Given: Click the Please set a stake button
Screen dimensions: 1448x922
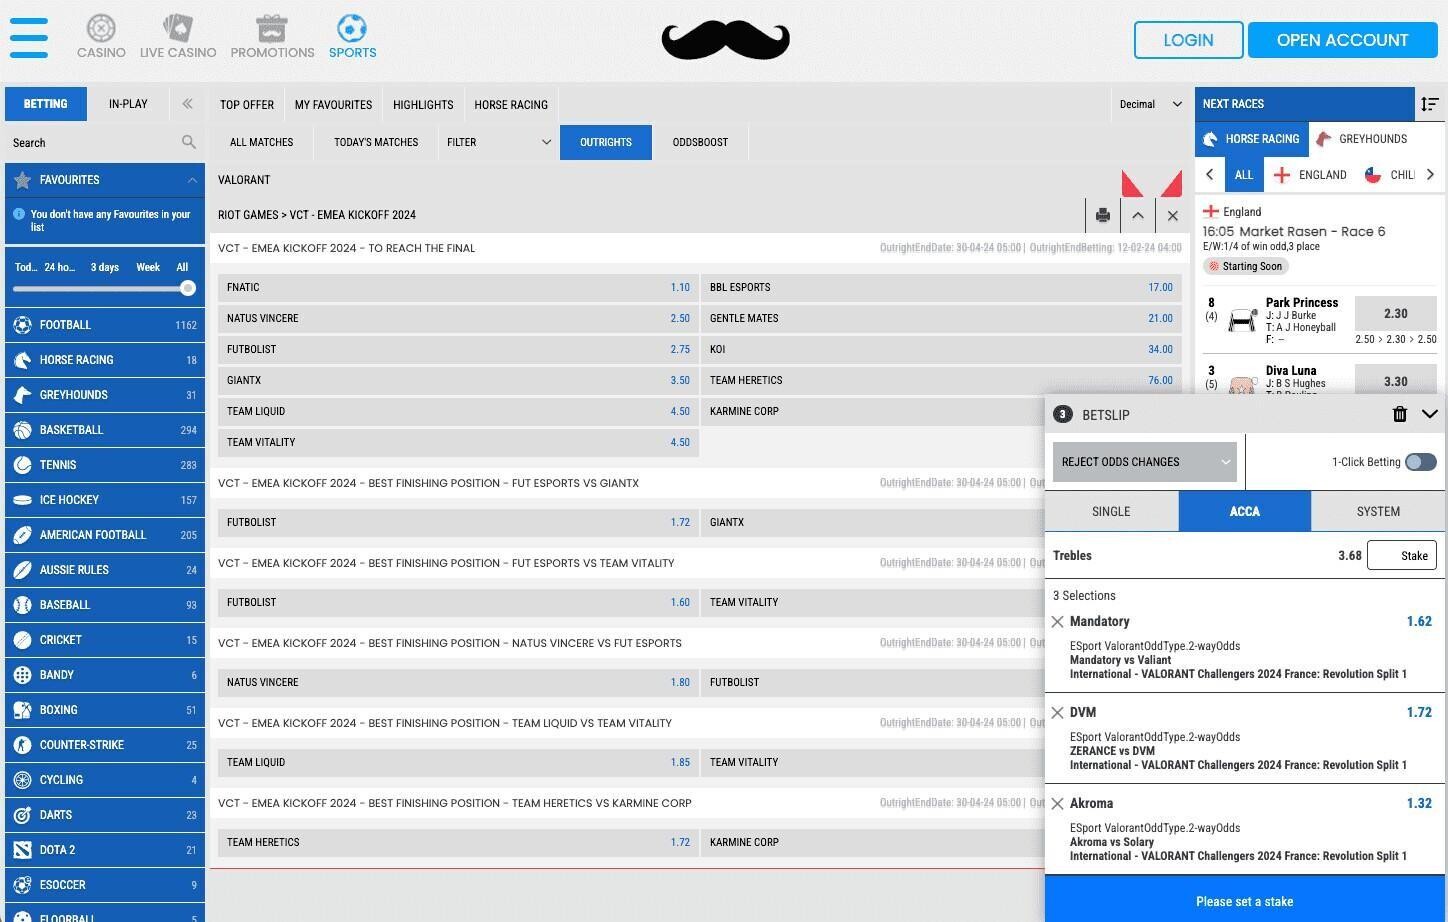Looking at the screenshot, I should click(x=1245, y=901).
